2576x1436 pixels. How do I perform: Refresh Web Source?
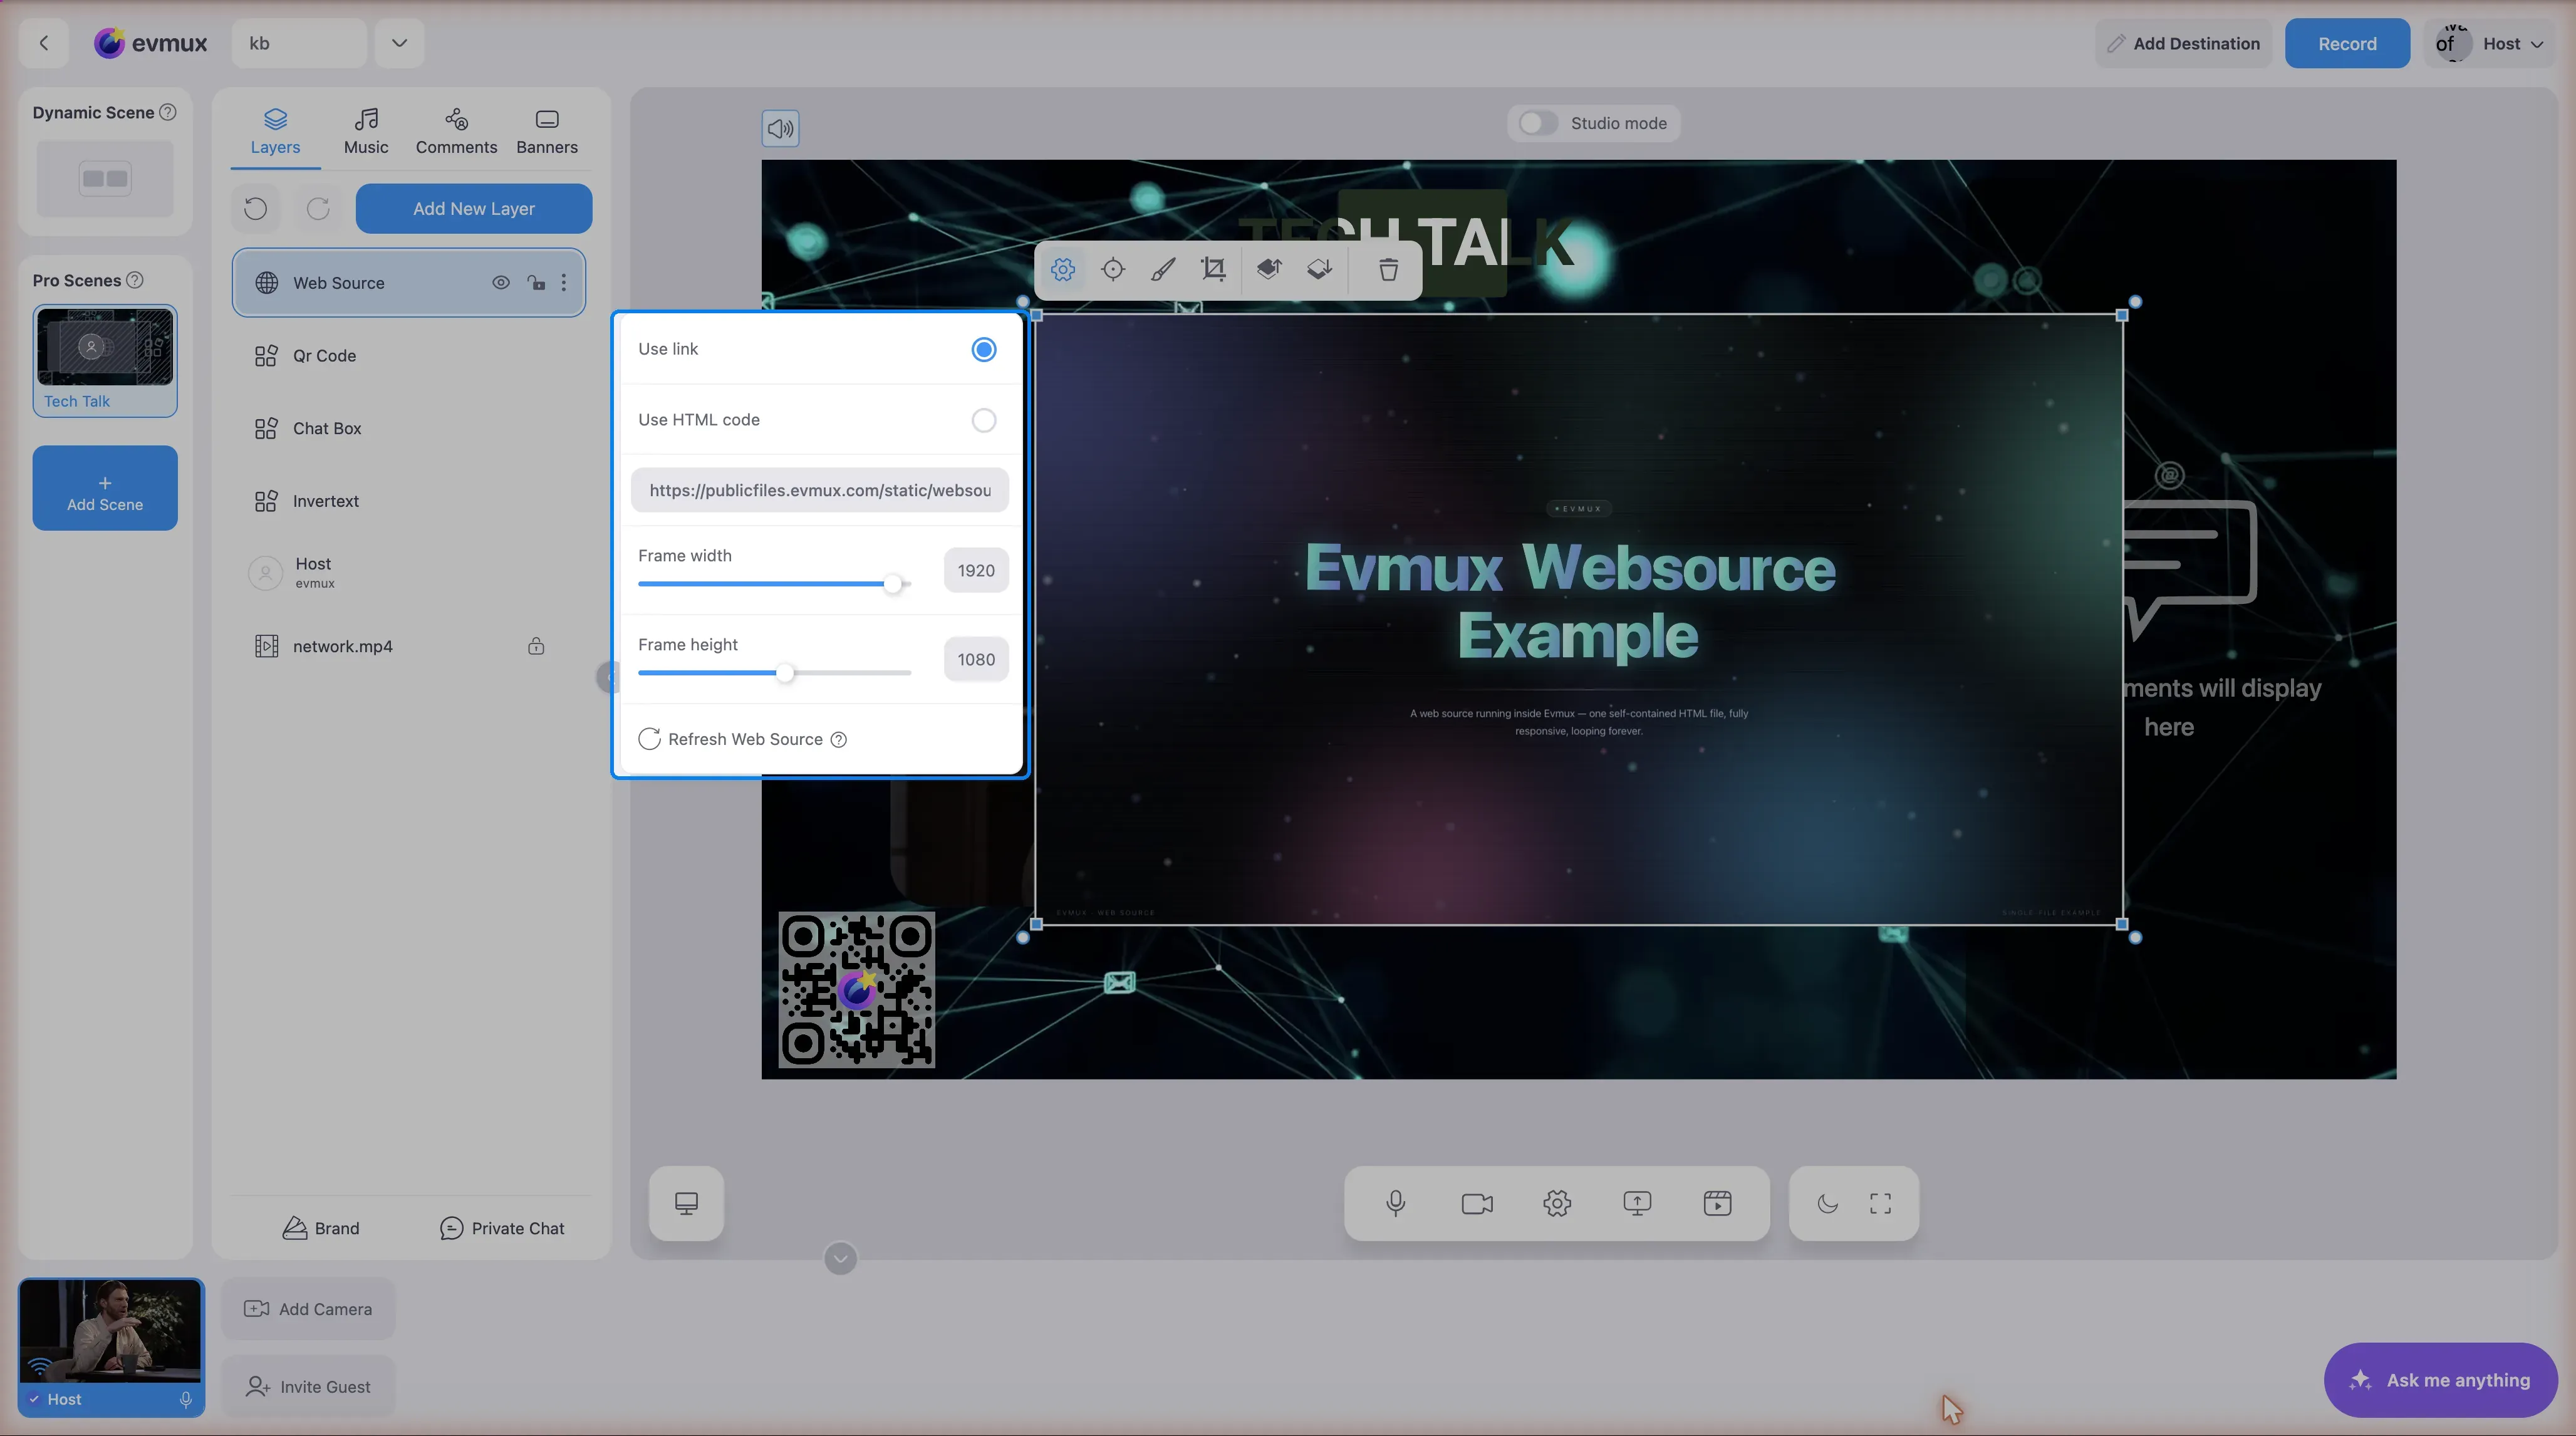coord(731,739)
